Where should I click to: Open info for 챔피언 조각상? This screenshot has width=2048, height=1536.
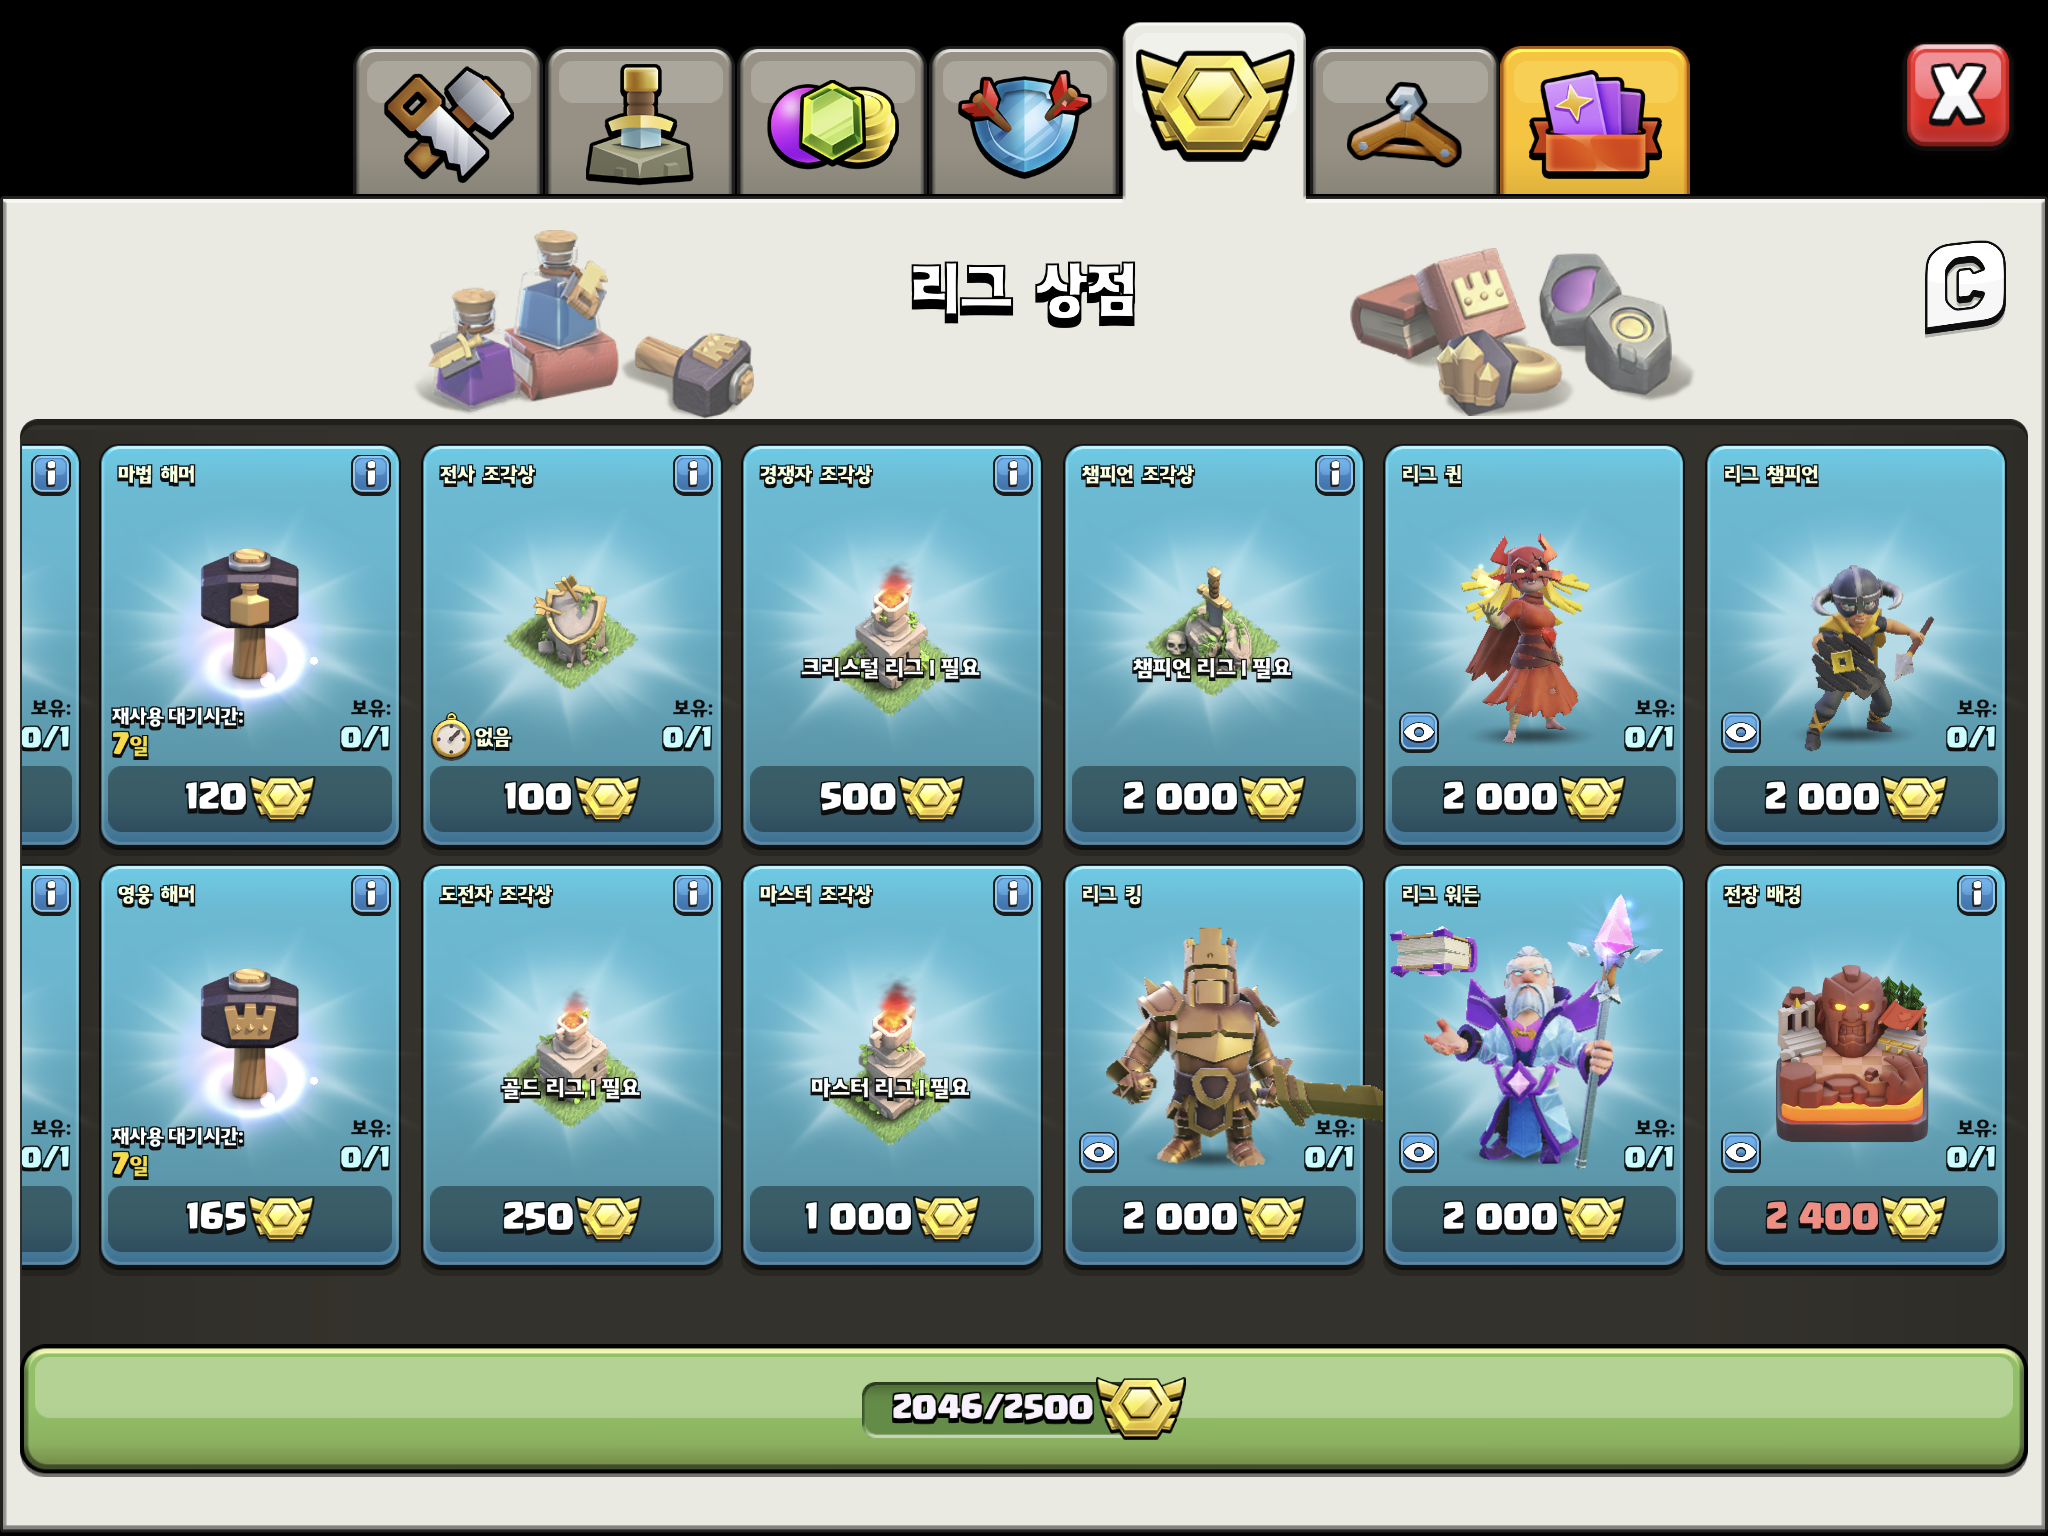coord(1335,474)
